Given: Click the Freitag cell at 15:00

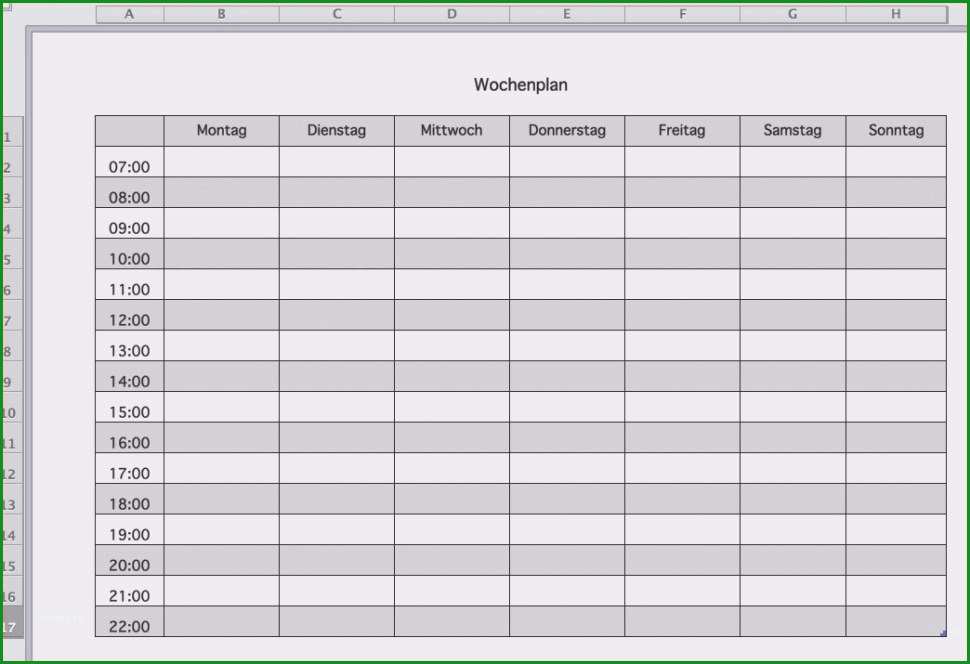Looking at the screenshot, I should [682, 407].
